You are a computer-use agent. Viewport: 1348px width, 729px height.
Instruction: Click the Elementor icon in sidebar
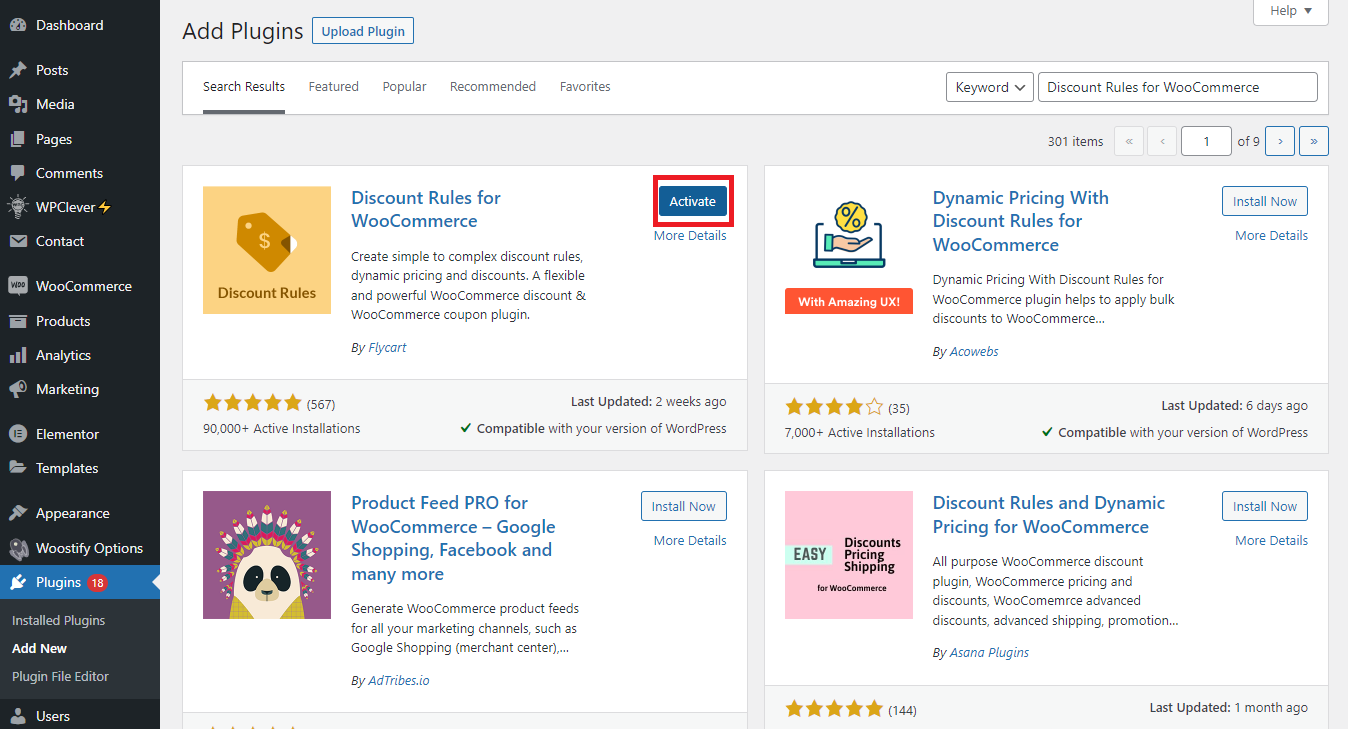18,434
